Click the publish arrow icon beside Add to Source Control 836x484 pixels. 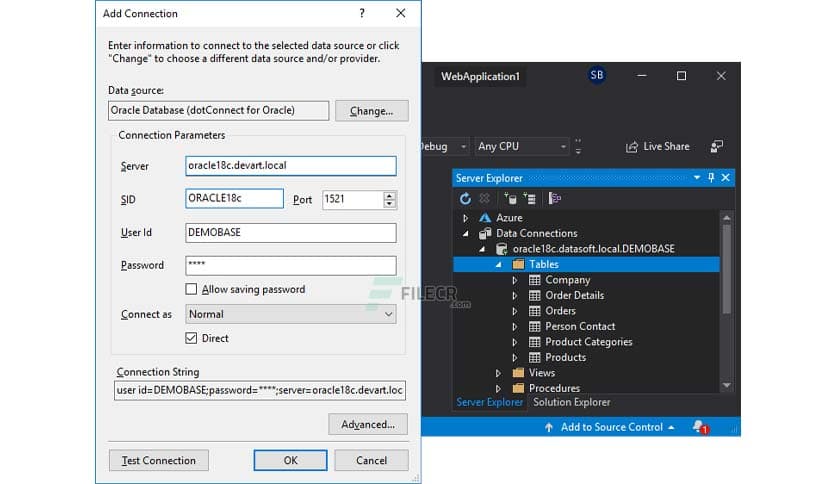[549, 427]
